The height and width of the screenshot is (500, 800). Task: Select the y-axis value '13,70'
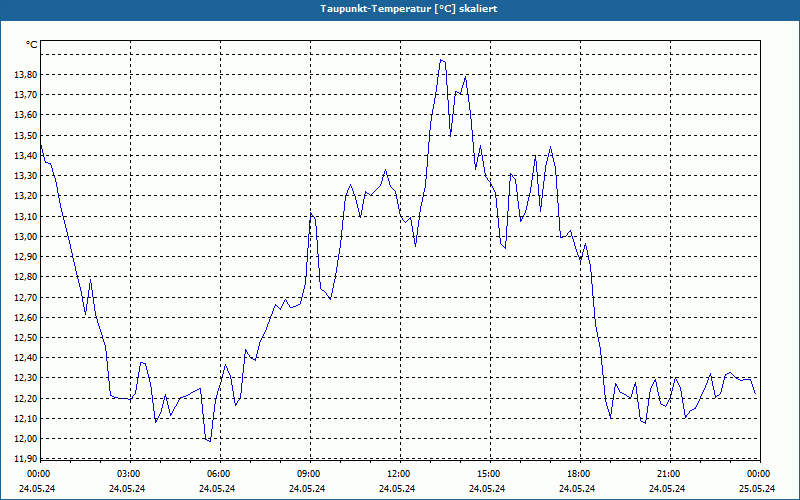point(26,95)
